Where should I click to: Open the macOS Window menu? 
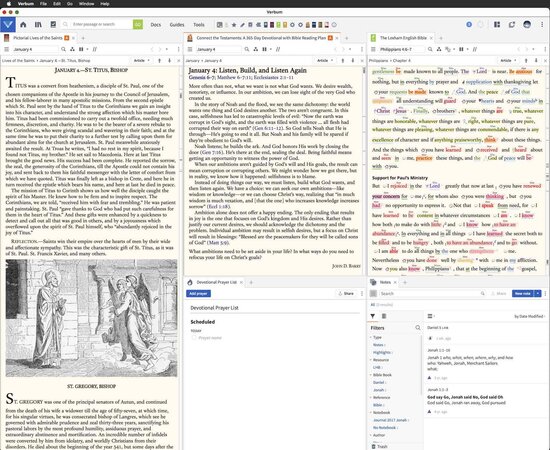(x=86, y=4)
